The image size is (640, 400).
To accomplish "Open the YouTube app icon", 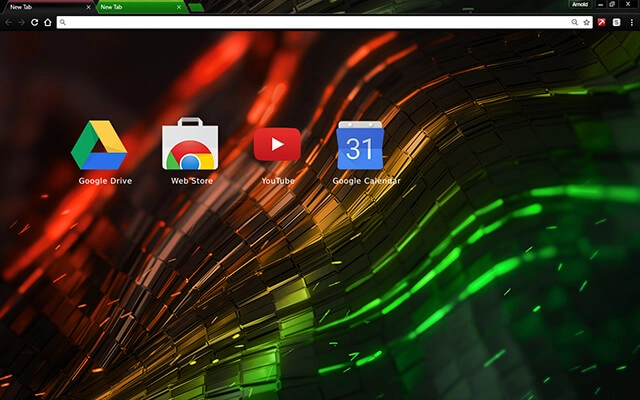I will [x=277, y=144].
